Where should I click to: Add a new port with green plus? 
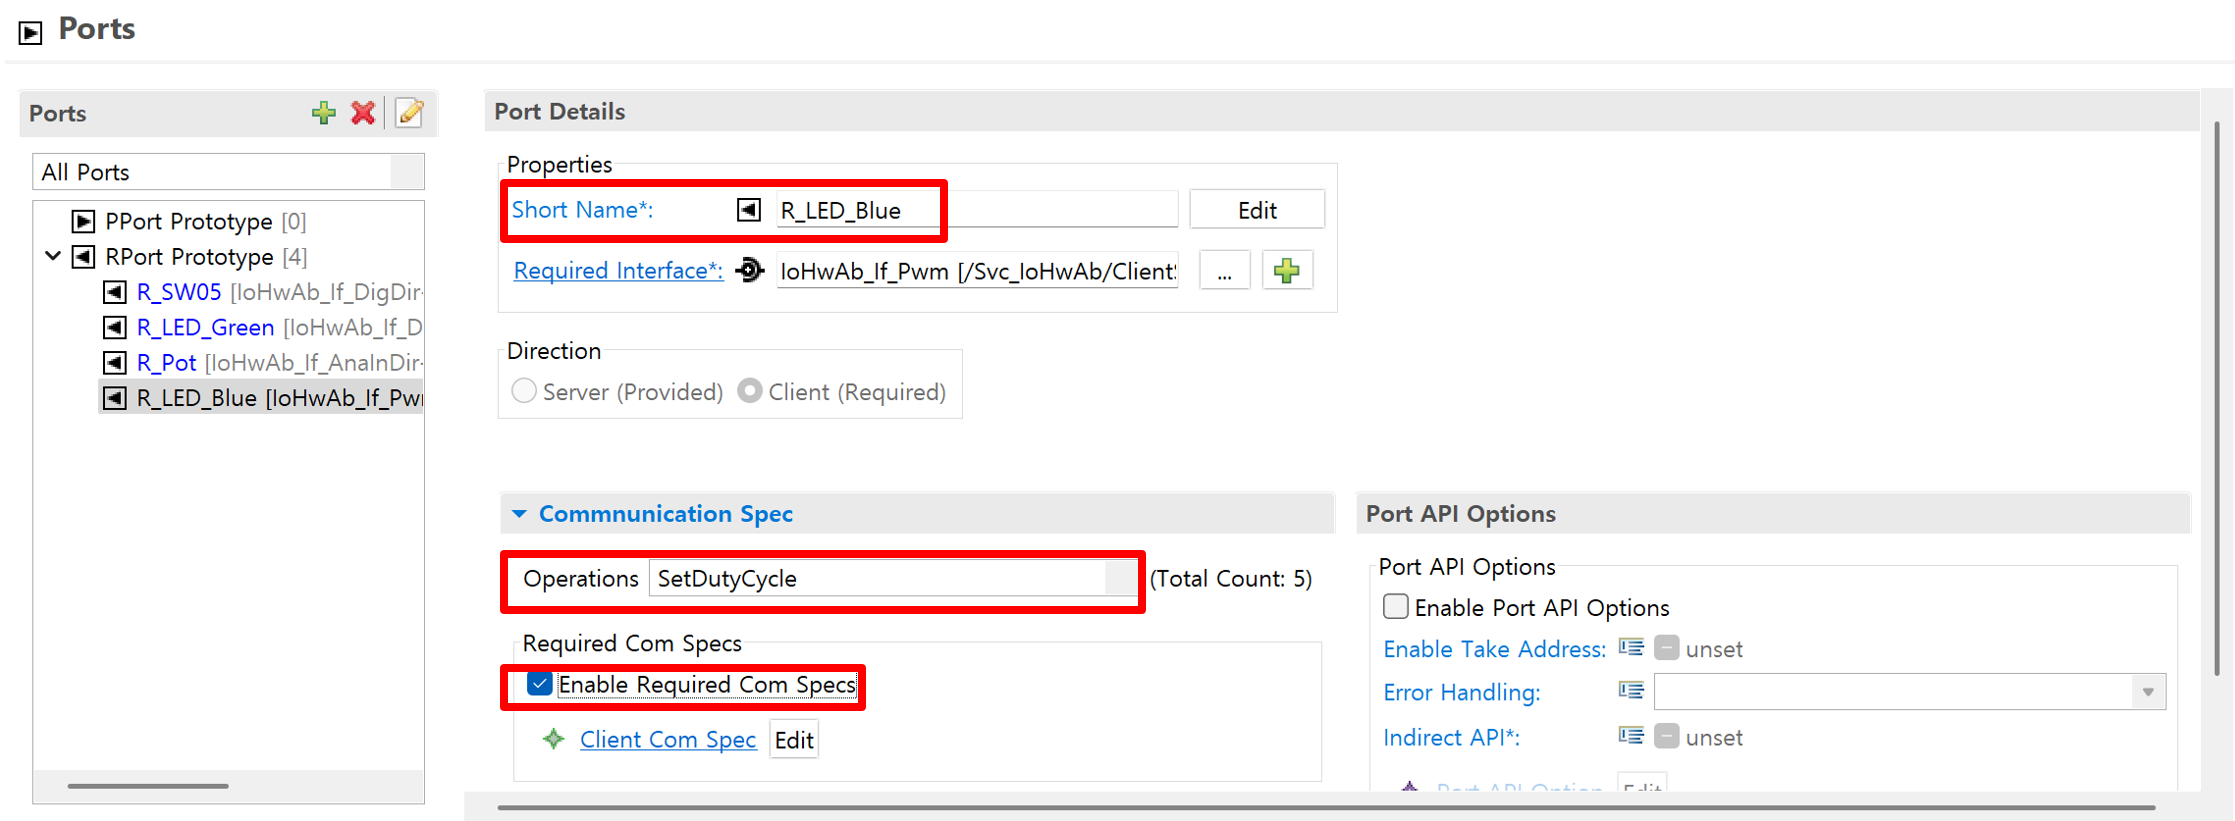coord(323,113)
